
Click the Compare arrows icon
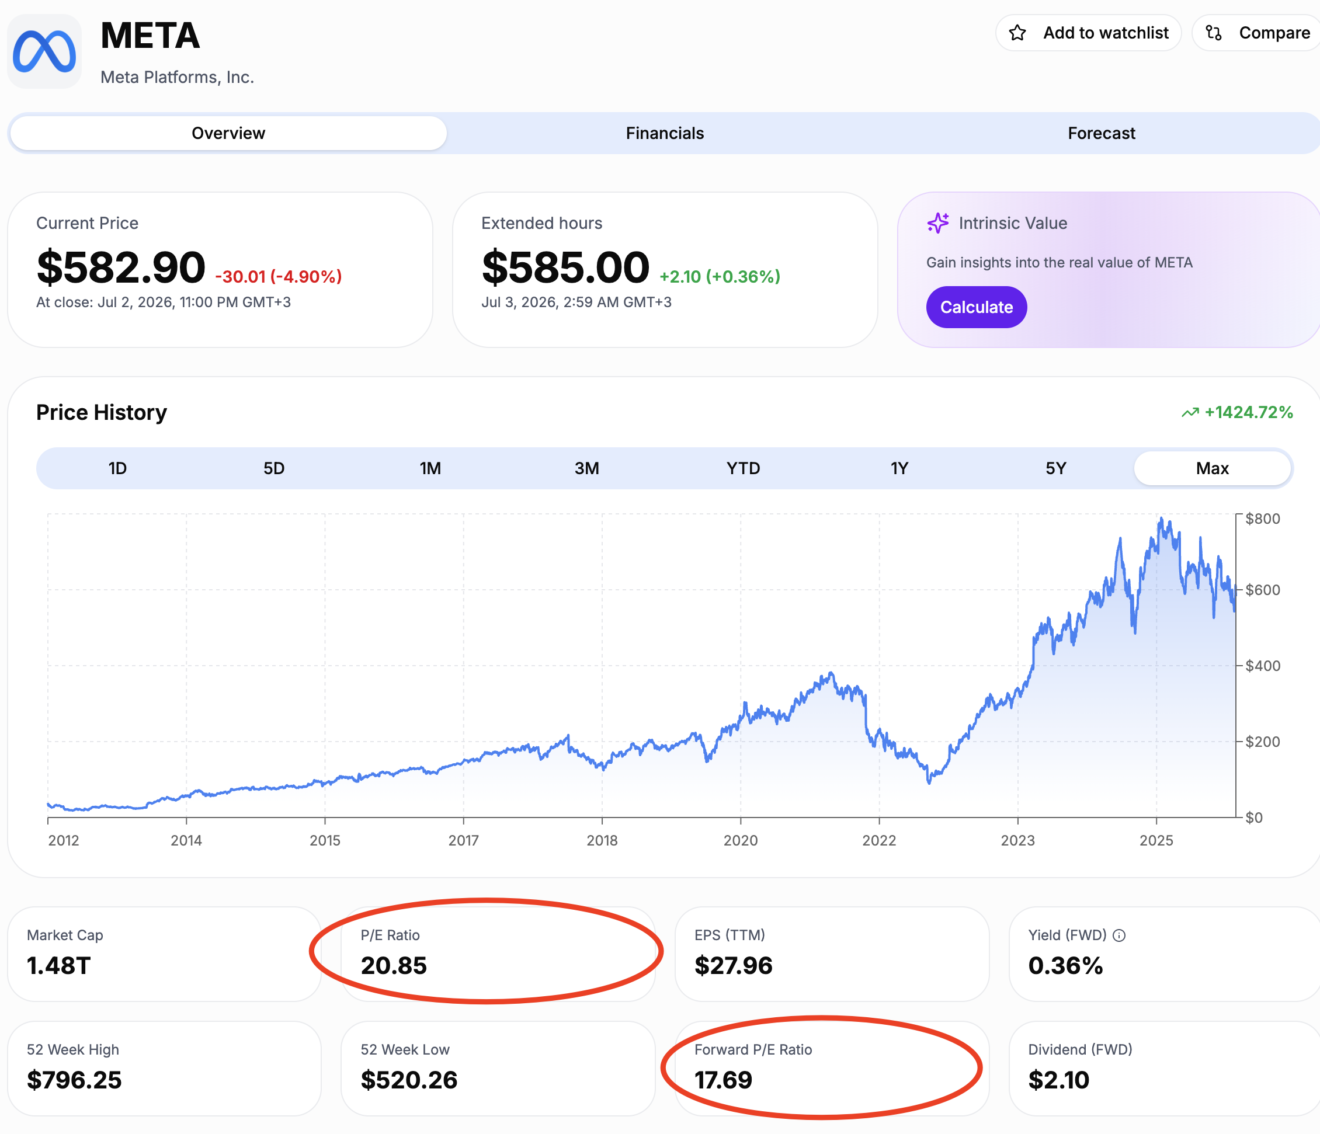pos(1213,33)
